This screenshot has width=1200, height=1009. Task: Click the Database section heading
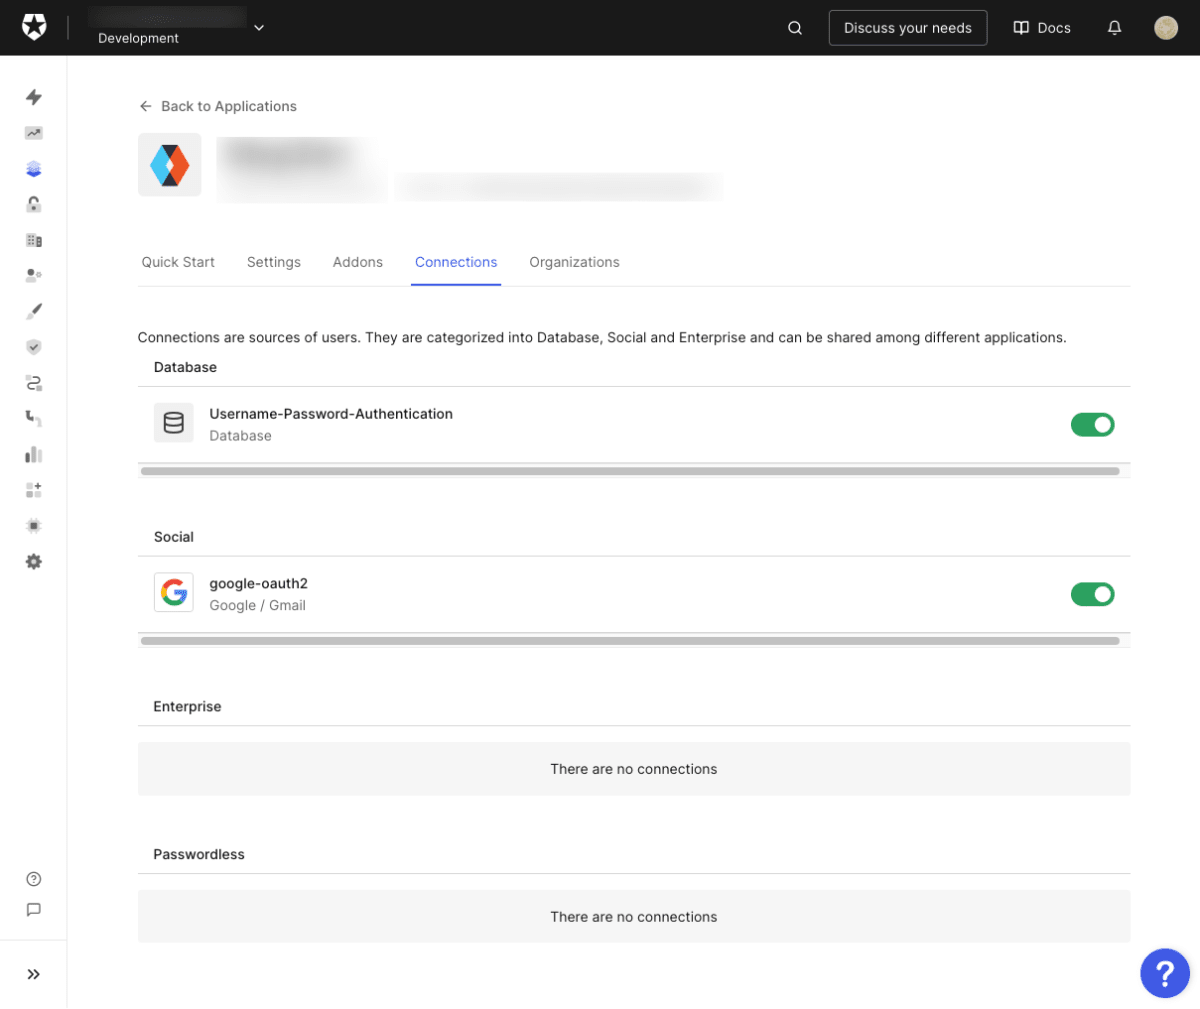[x=185, y=367]
